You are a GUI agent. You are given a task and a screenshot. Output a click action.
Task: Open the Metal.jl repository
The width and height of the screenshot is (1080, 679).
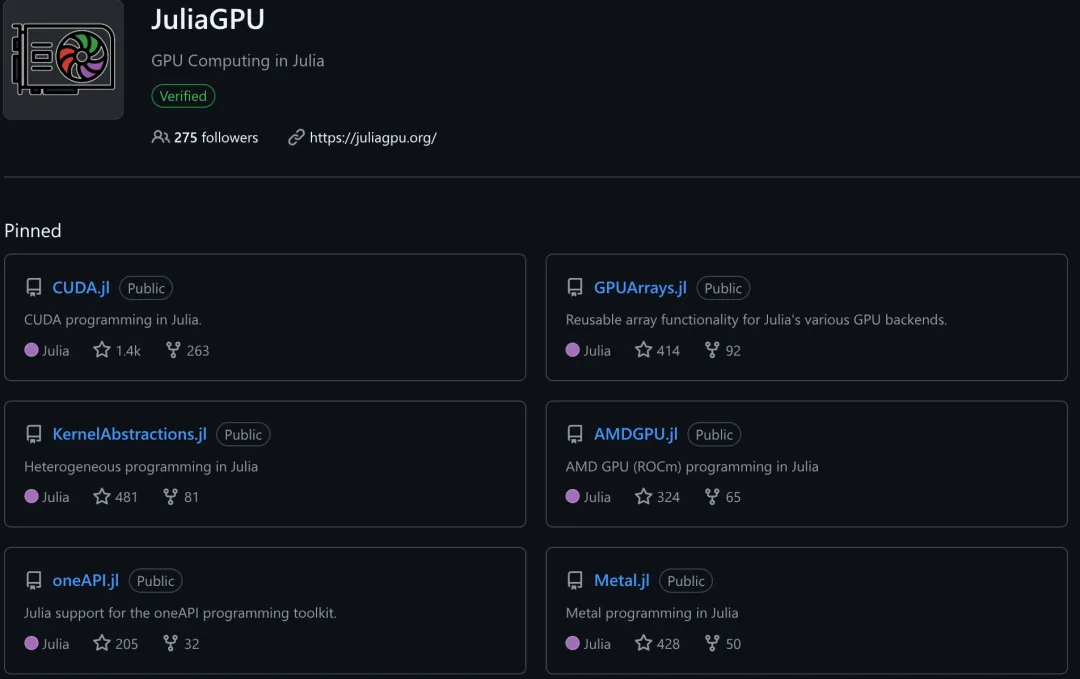pyautogui.click(x=621, y=581)
